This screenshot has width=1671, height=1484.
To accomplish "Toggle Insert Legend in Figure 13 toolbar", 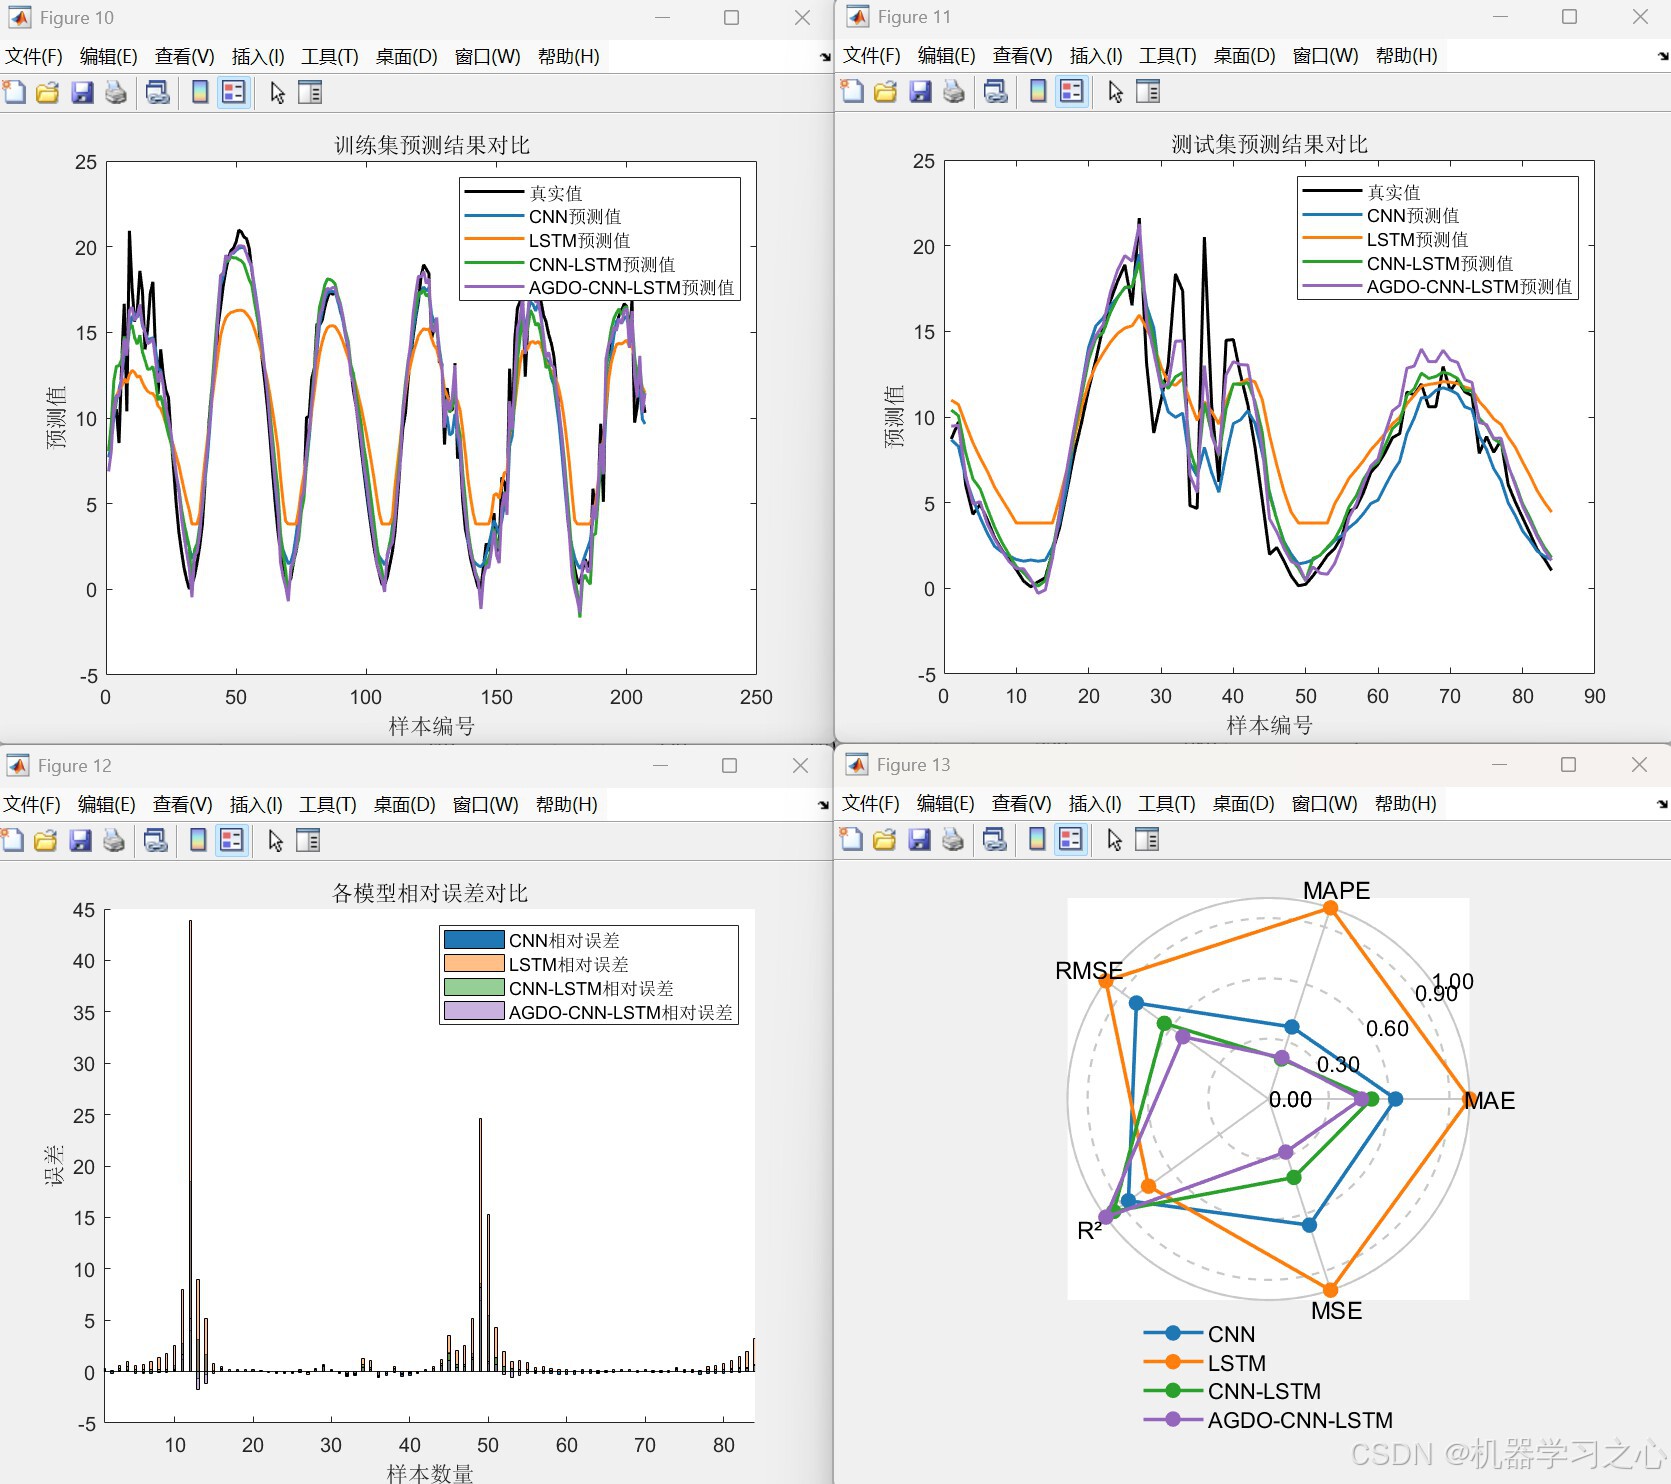I will point(1071,840).
